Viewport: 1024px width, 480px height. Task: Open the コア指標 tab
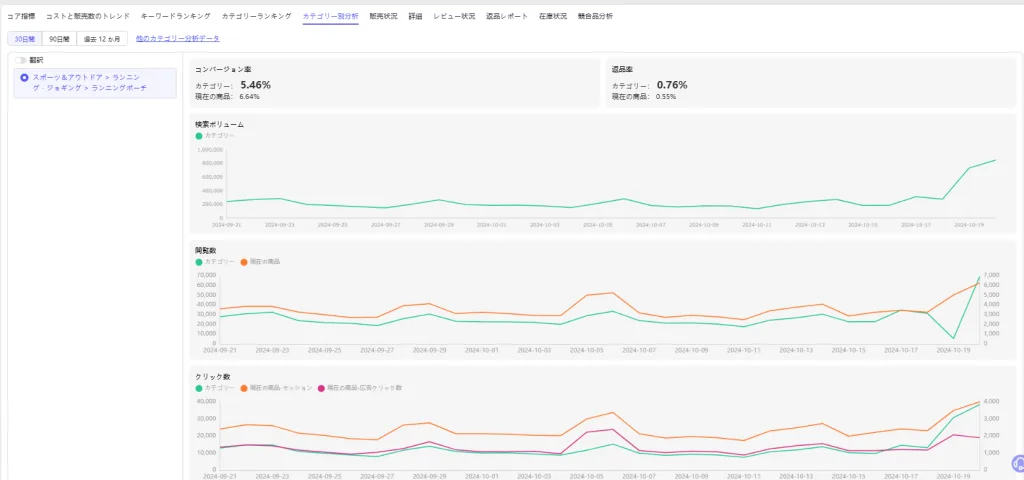[x=21, y=16]
